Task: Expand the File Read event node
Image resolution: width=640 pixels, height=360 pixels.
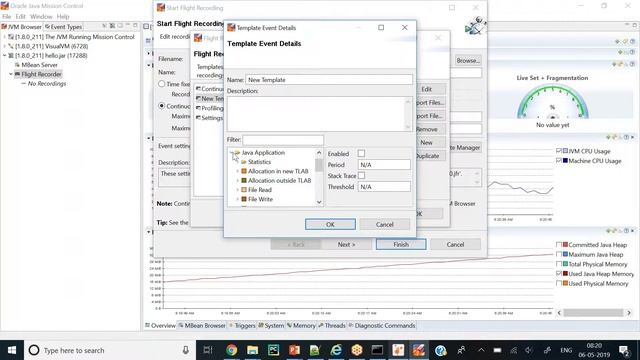Action: pos(238,190)
